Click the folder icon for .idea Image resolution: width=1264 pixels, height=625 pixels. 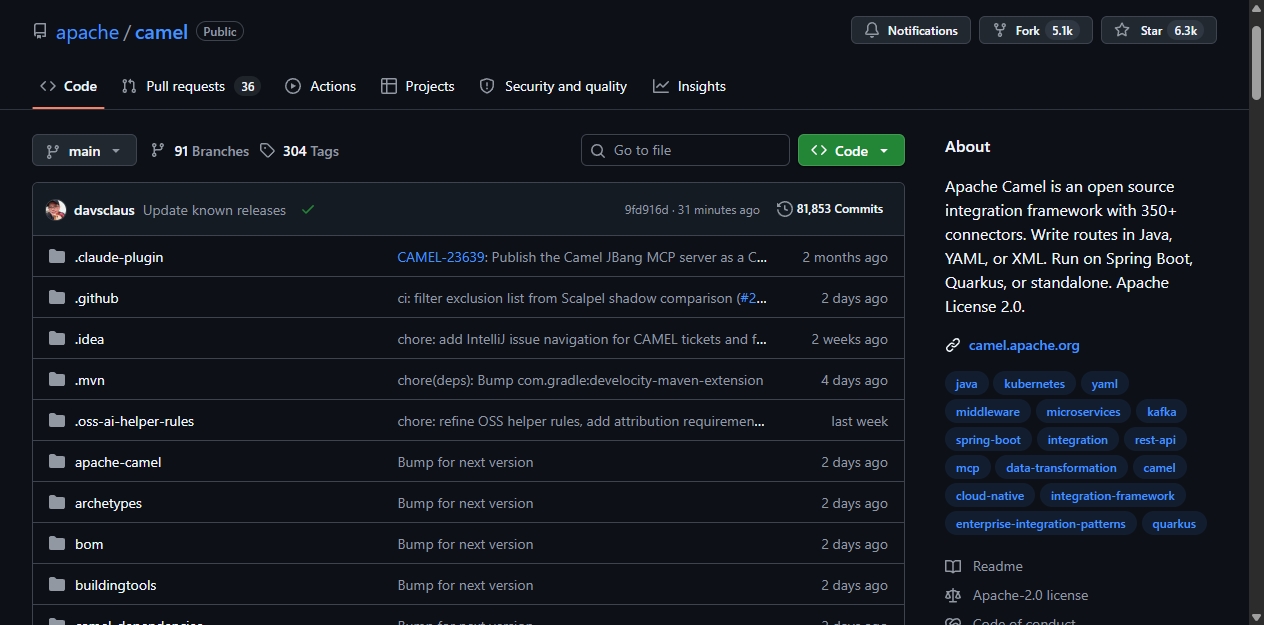(x=56, y=339)
